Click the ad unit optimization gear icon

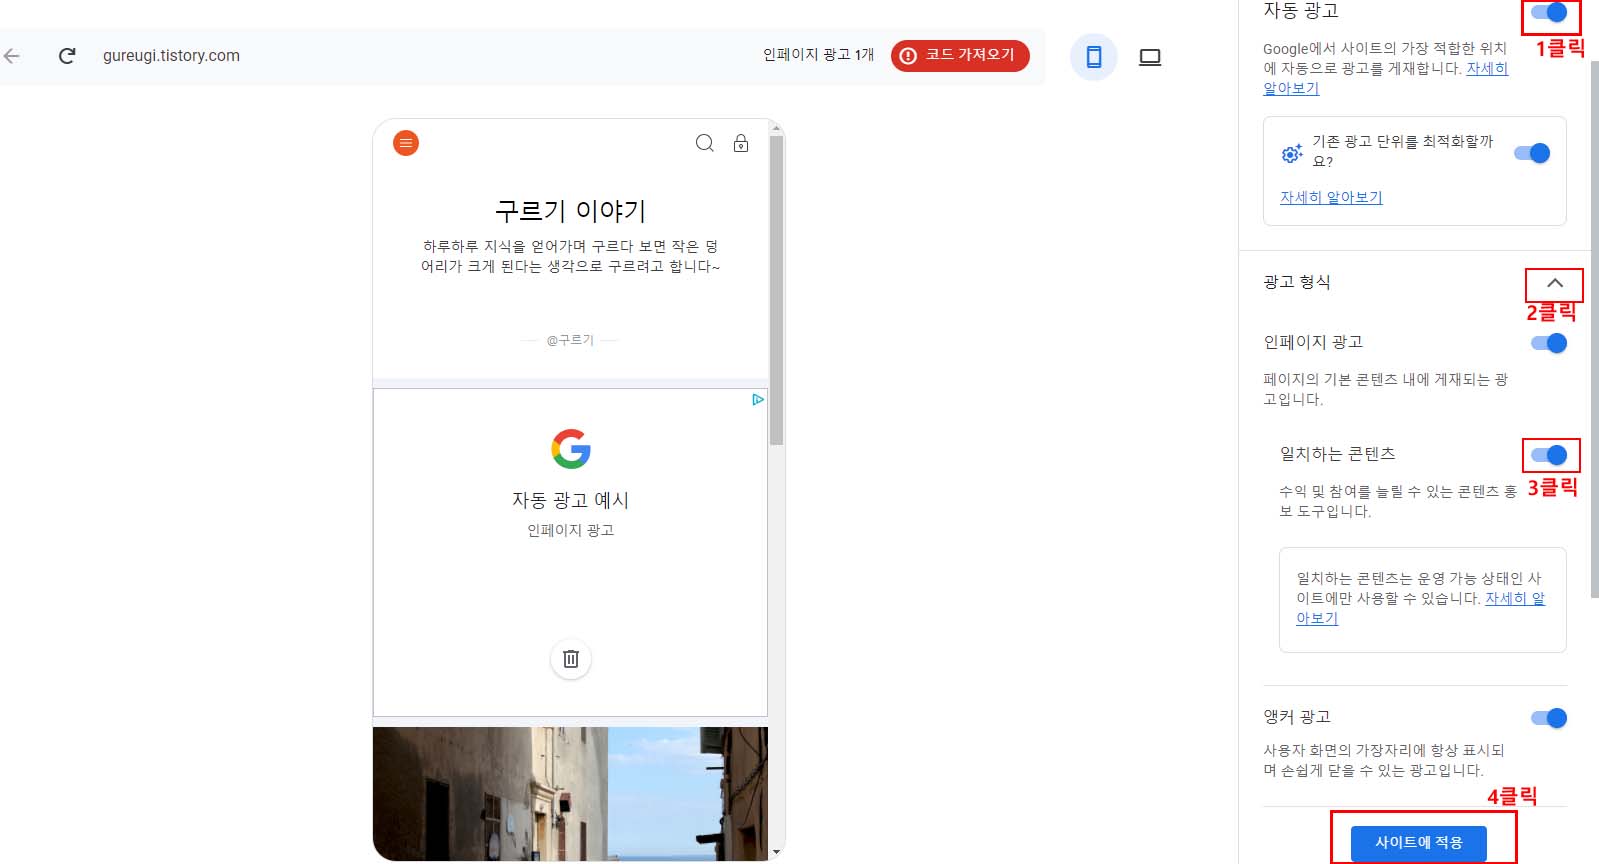1292,153
